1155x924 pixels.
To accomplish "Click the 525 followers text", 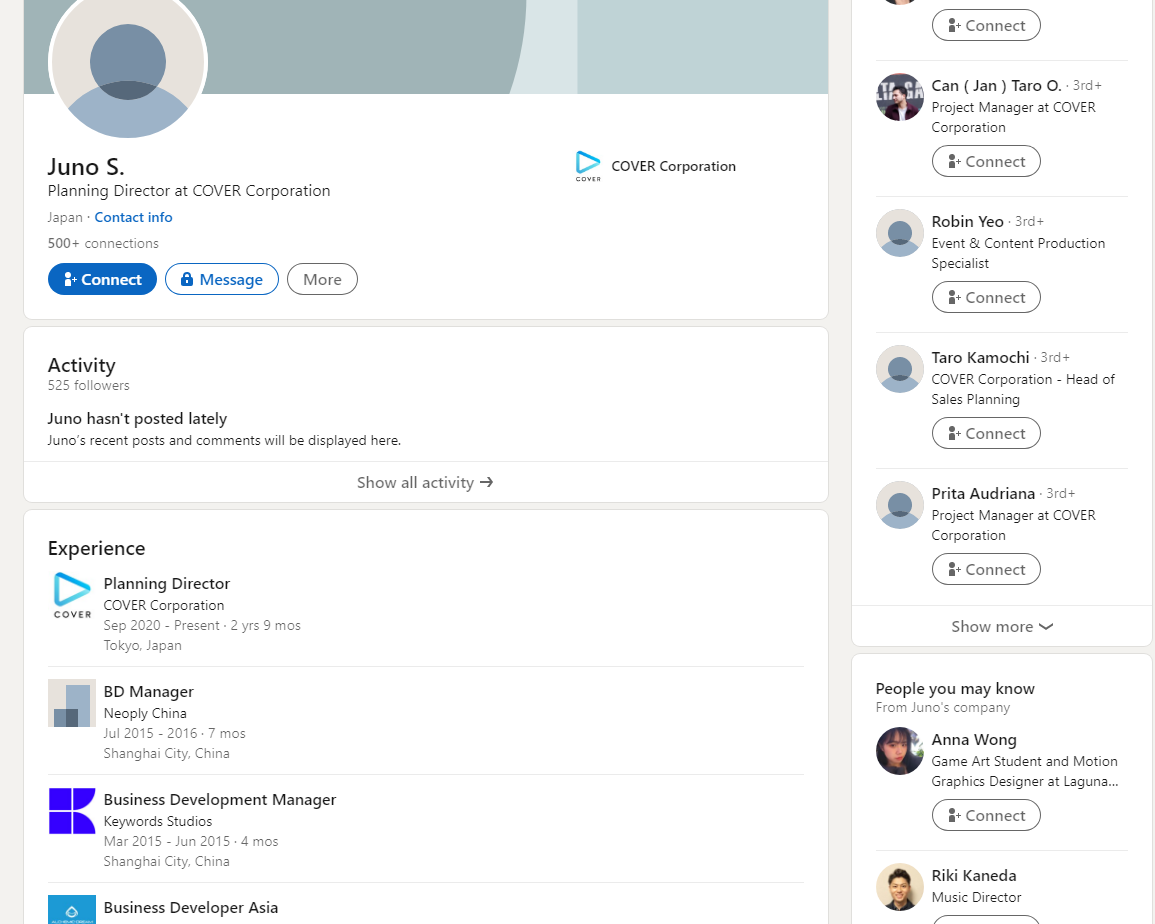I will coord(88,385).
